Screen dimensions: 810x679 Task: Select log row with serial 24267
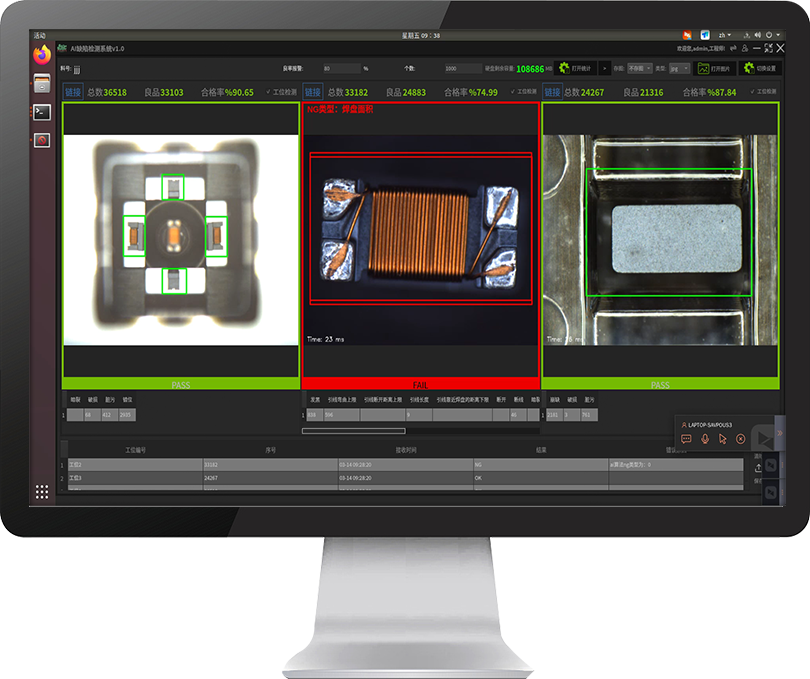(406, 478)
